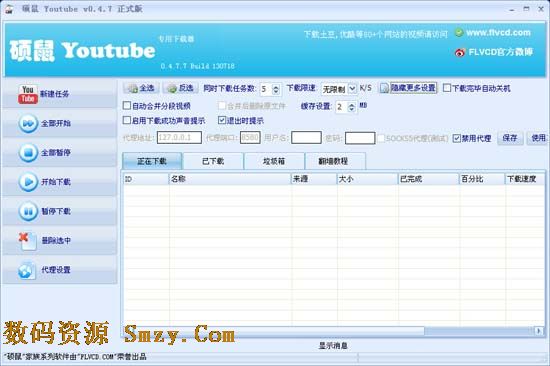Viewport: 550px width, 366px height.
Task: Sort by download speed (下载速度) column header
Action: tap(525, 179)
